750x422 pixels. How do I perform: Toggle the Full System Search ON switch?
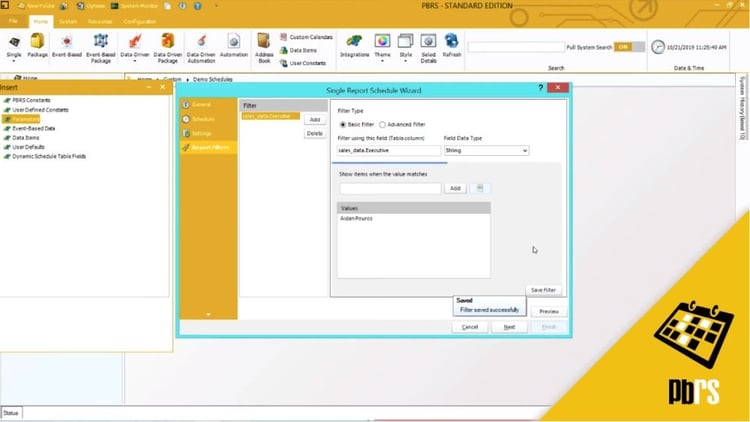[x=629, y=47]
